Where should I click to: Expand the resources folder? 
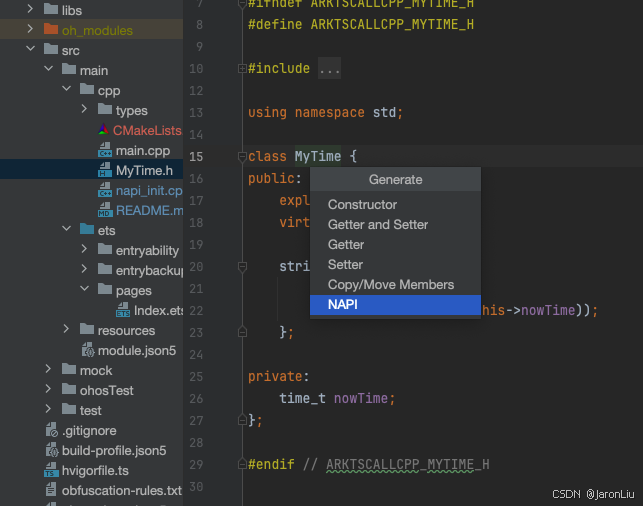click(x=66, y=329)
